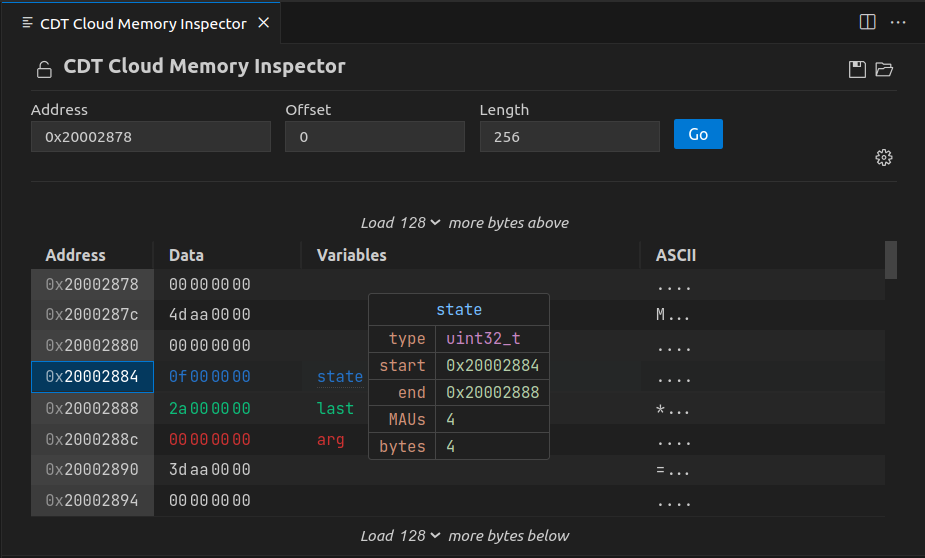The image size is (925, 558).
Task: Click the Go button
Action: pyautogui.click(x=698, y=134)
